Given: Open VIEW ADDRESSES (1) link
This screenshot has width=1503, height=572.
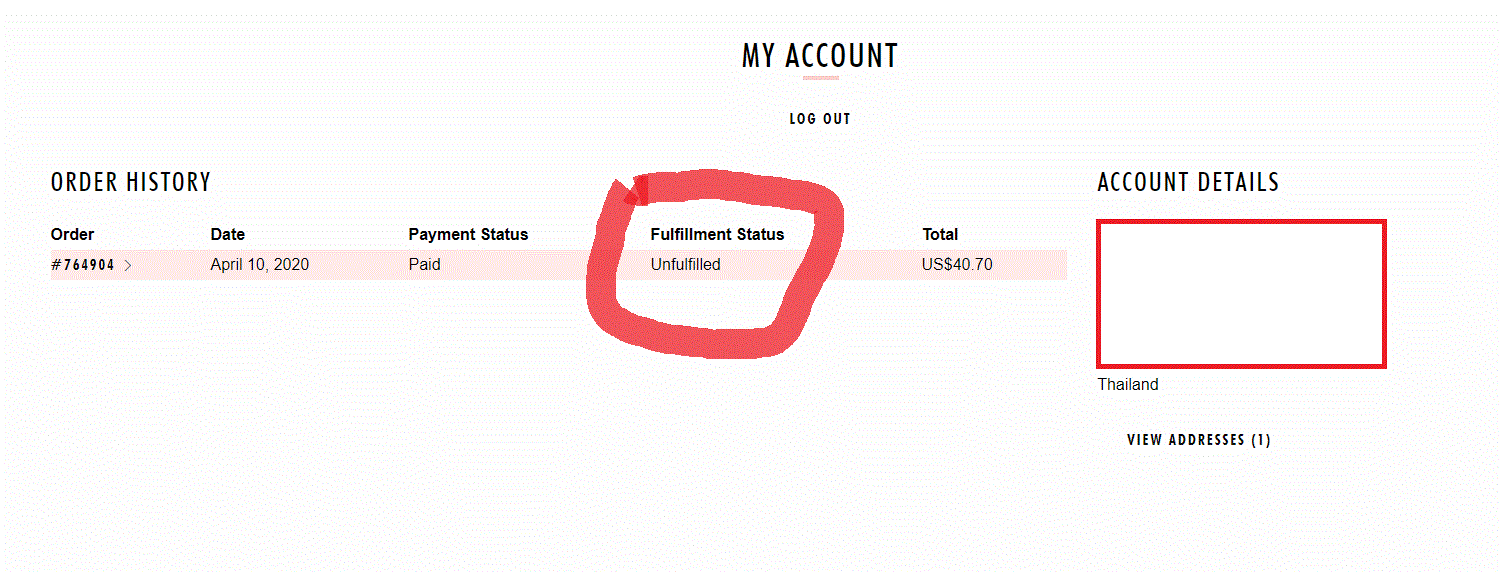Looking at the screenshot, I should (x=1198, y=440).
